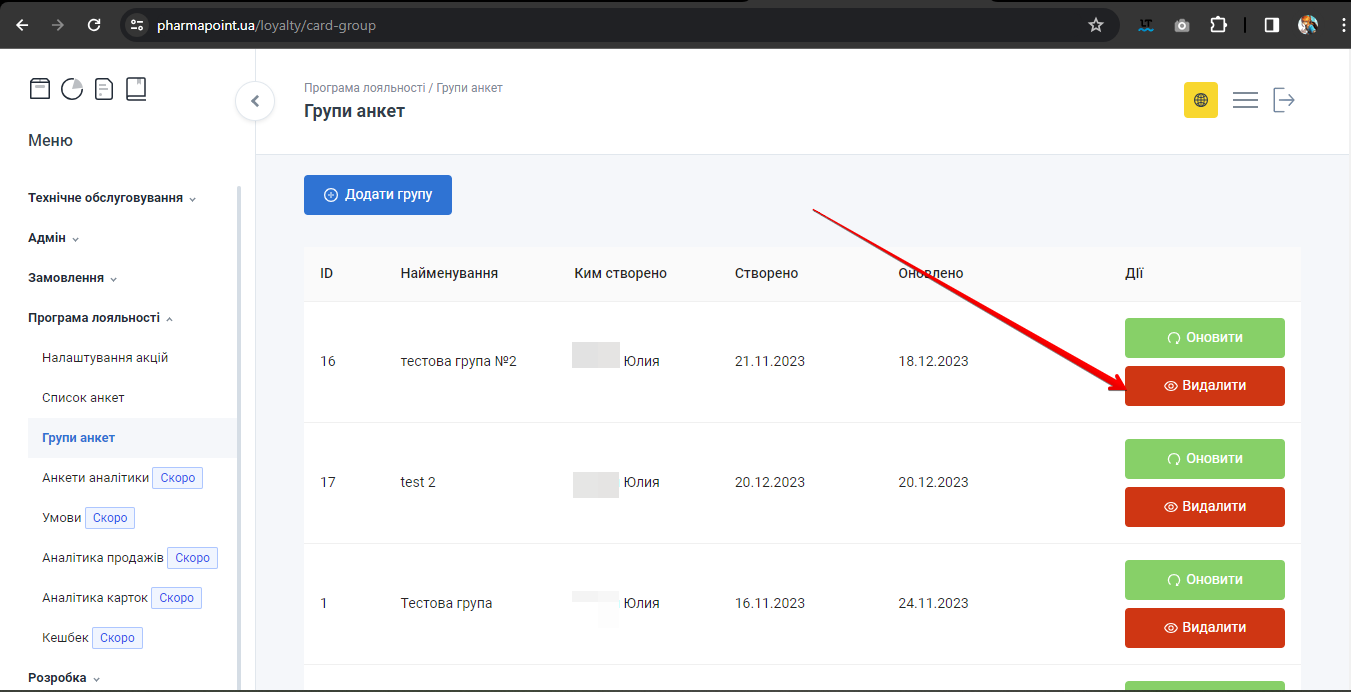Click the document page icon in sidebar
This screenshot has width=1351, height=692.
click(x=104, y=89)
